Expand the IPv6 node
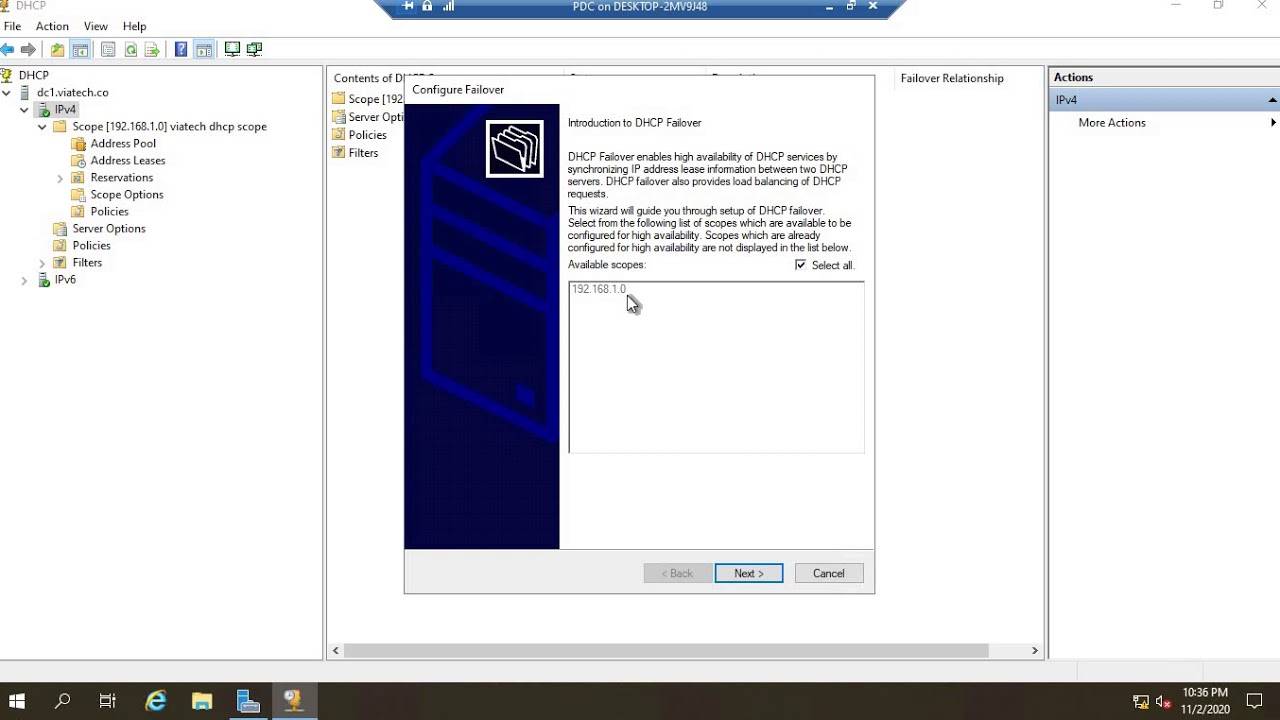Viewport: 1280px width, 720px height. click(x=25, y=280)
